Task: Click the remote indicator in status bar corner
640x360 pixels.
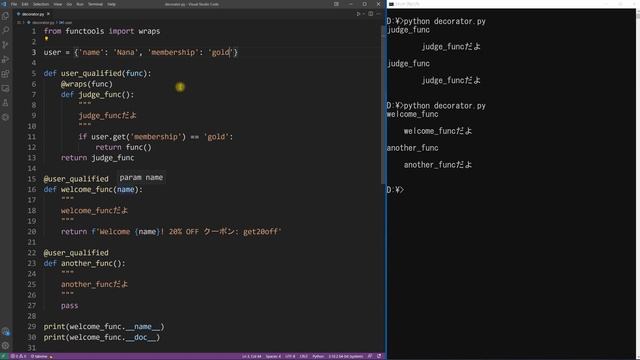Action: pyautogui.click(x=4, y=356)
